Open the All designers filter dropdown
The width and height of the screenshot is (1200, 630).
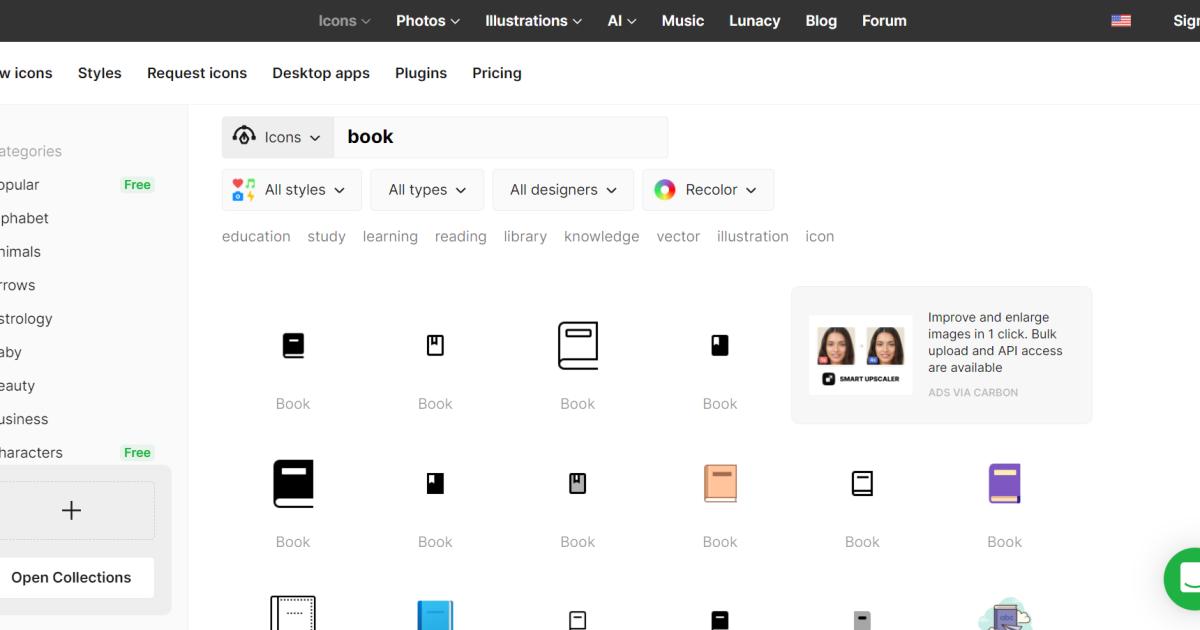coord(563,190)
